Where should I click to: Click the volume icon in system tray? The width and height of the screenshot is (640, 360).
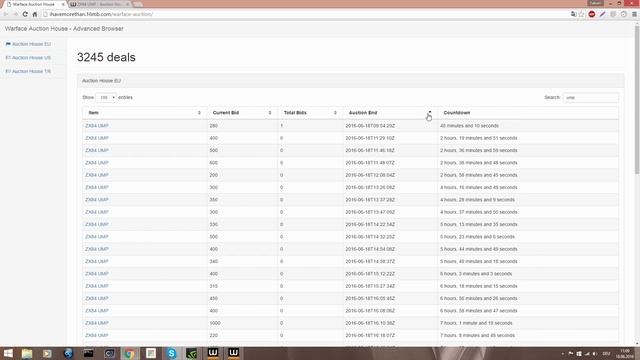point(595,354)
